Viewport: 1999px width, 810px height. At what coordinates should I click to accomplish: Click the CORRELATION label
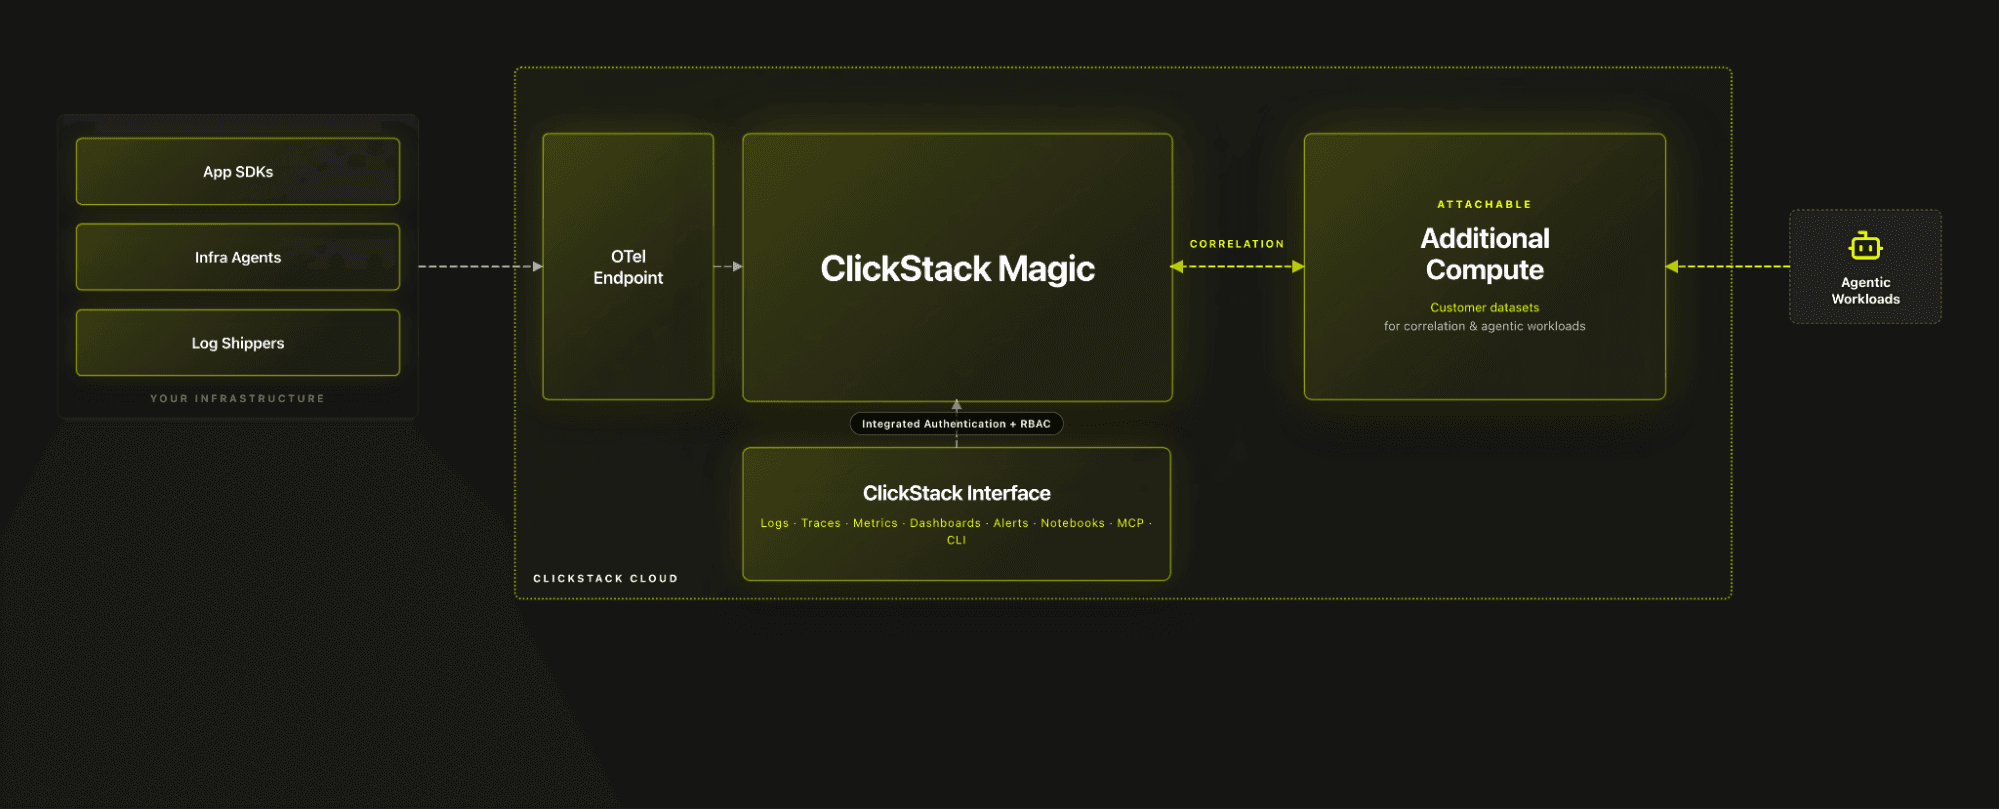click(1237, 244)
